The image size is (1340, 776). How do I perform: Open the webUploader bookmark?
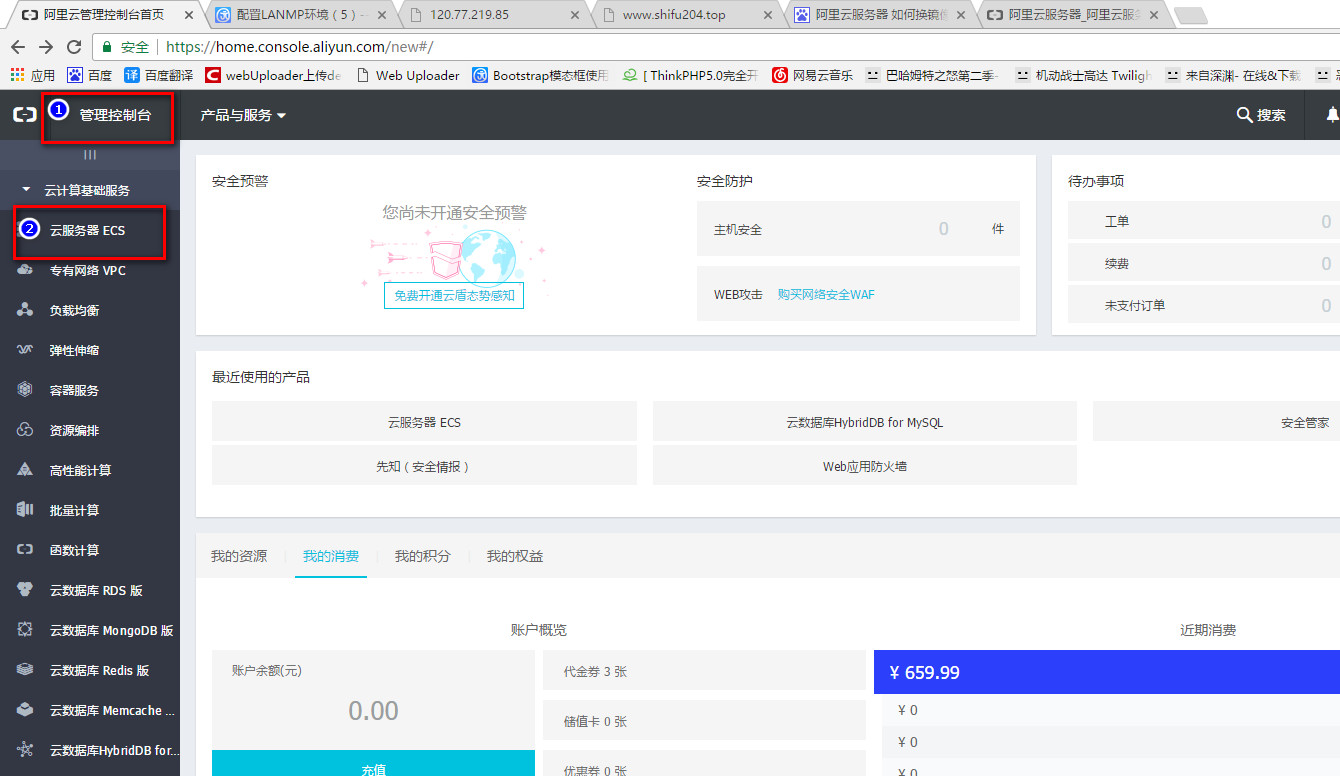tap(273, 75)
